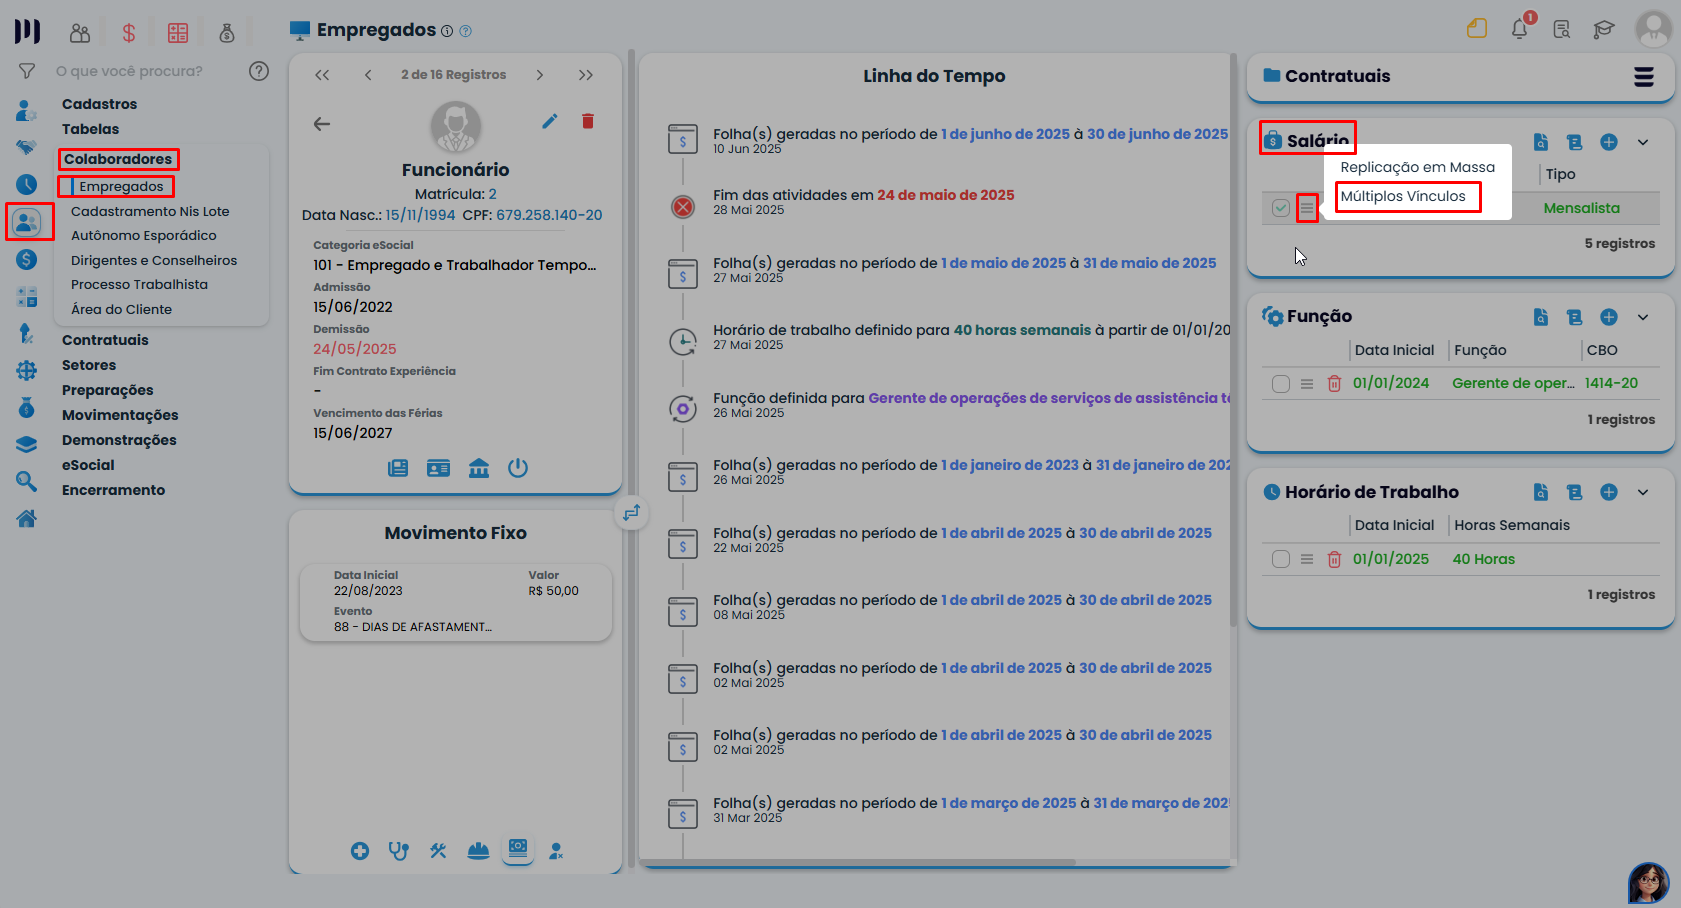
Task: Expand the Cadastros menu section
Action: point(100,104)
